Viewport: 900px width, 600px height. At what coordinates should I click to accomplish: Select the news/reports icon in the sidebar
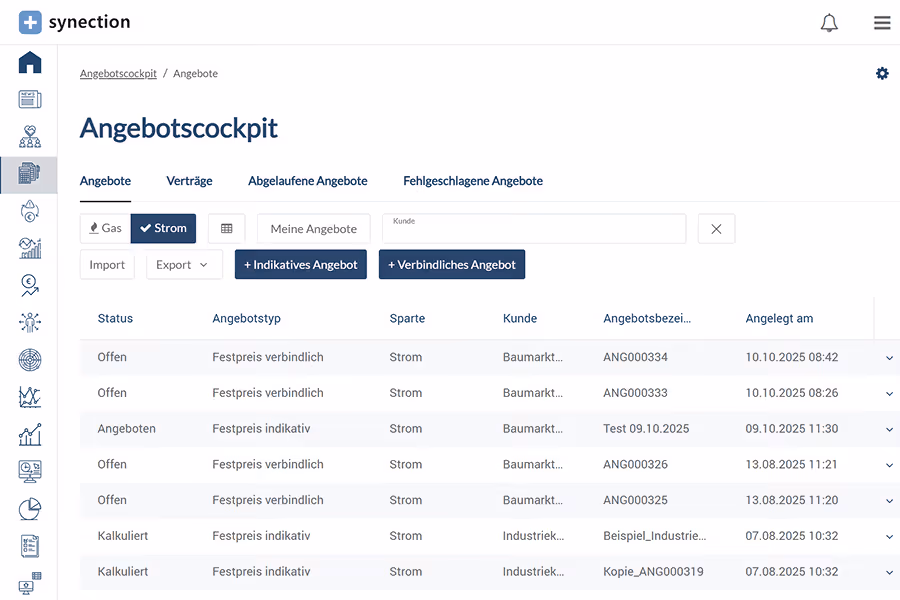[x=30, y=100]
